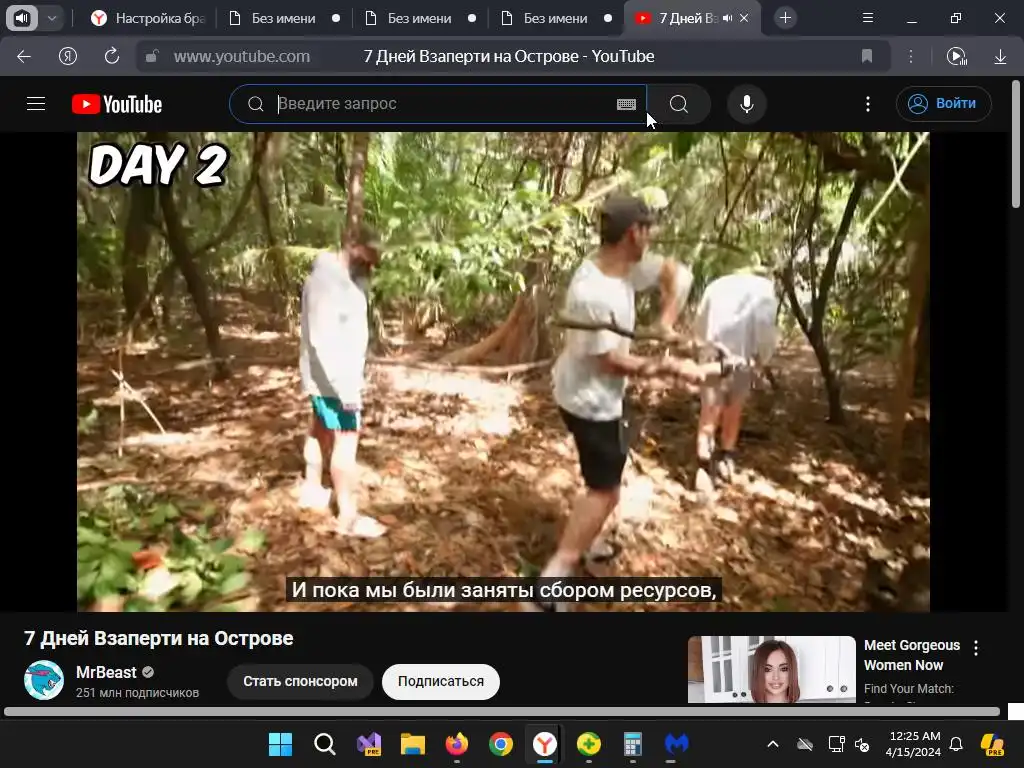Open Calculator from taskbar

[x=633, y=744]
